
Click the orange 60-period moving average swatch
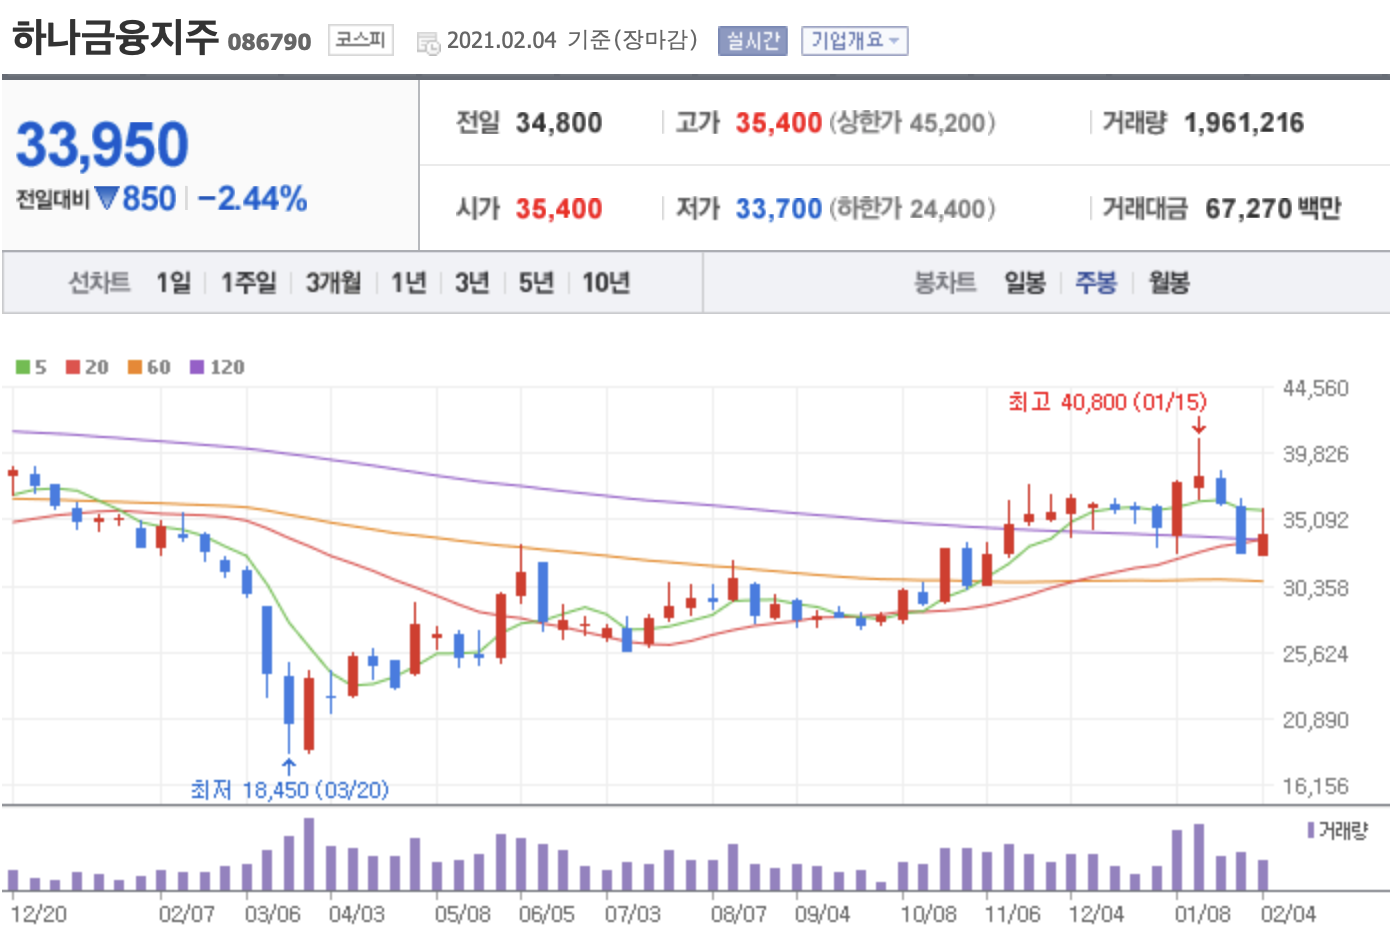[135, 367]
